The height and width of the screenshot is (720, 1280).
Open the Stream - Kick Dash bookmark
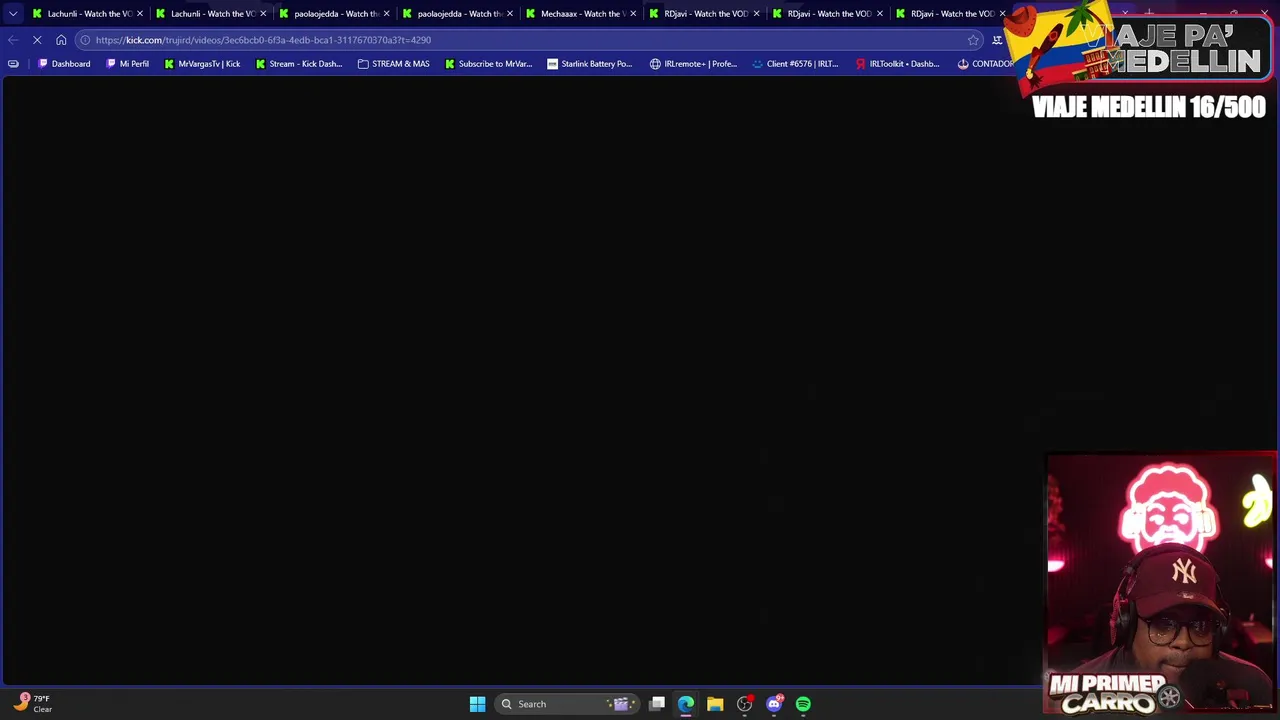tap(299, 64)
